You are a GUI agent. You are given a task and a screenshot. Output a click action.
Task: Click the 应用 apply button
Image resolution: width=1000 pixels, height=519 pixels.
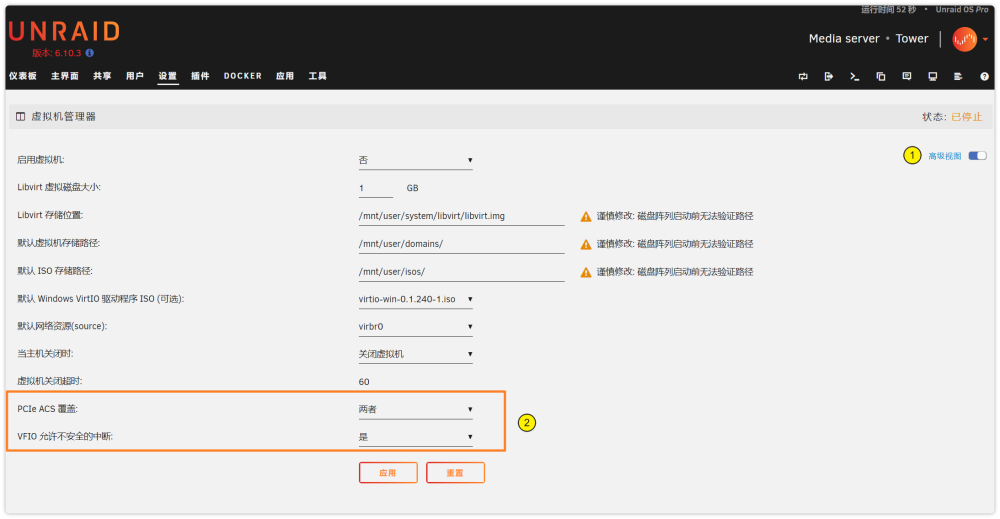388,473
